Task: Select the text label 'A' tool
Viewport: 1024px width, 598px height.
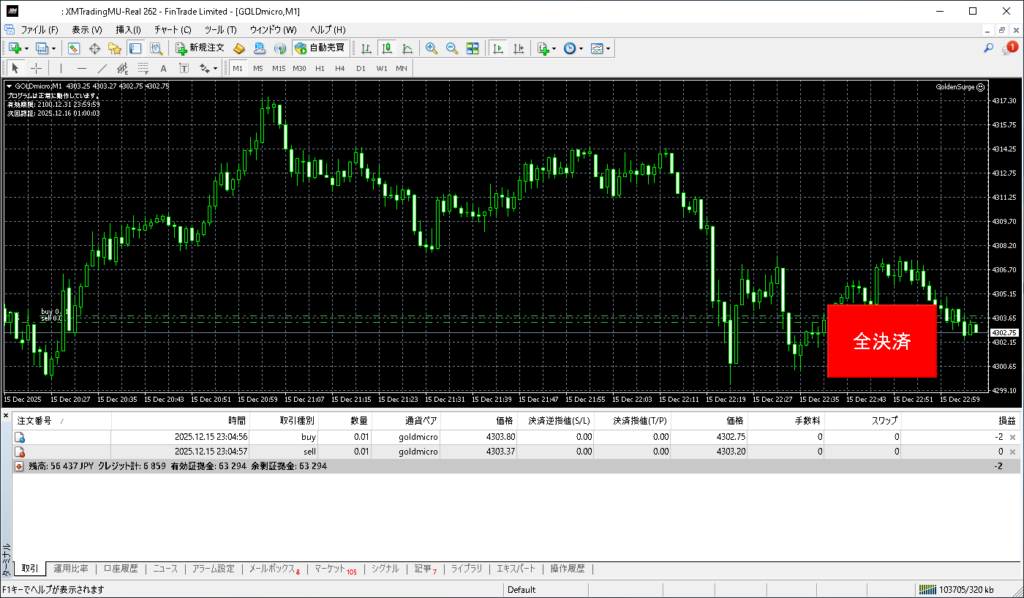Action: 163,68
